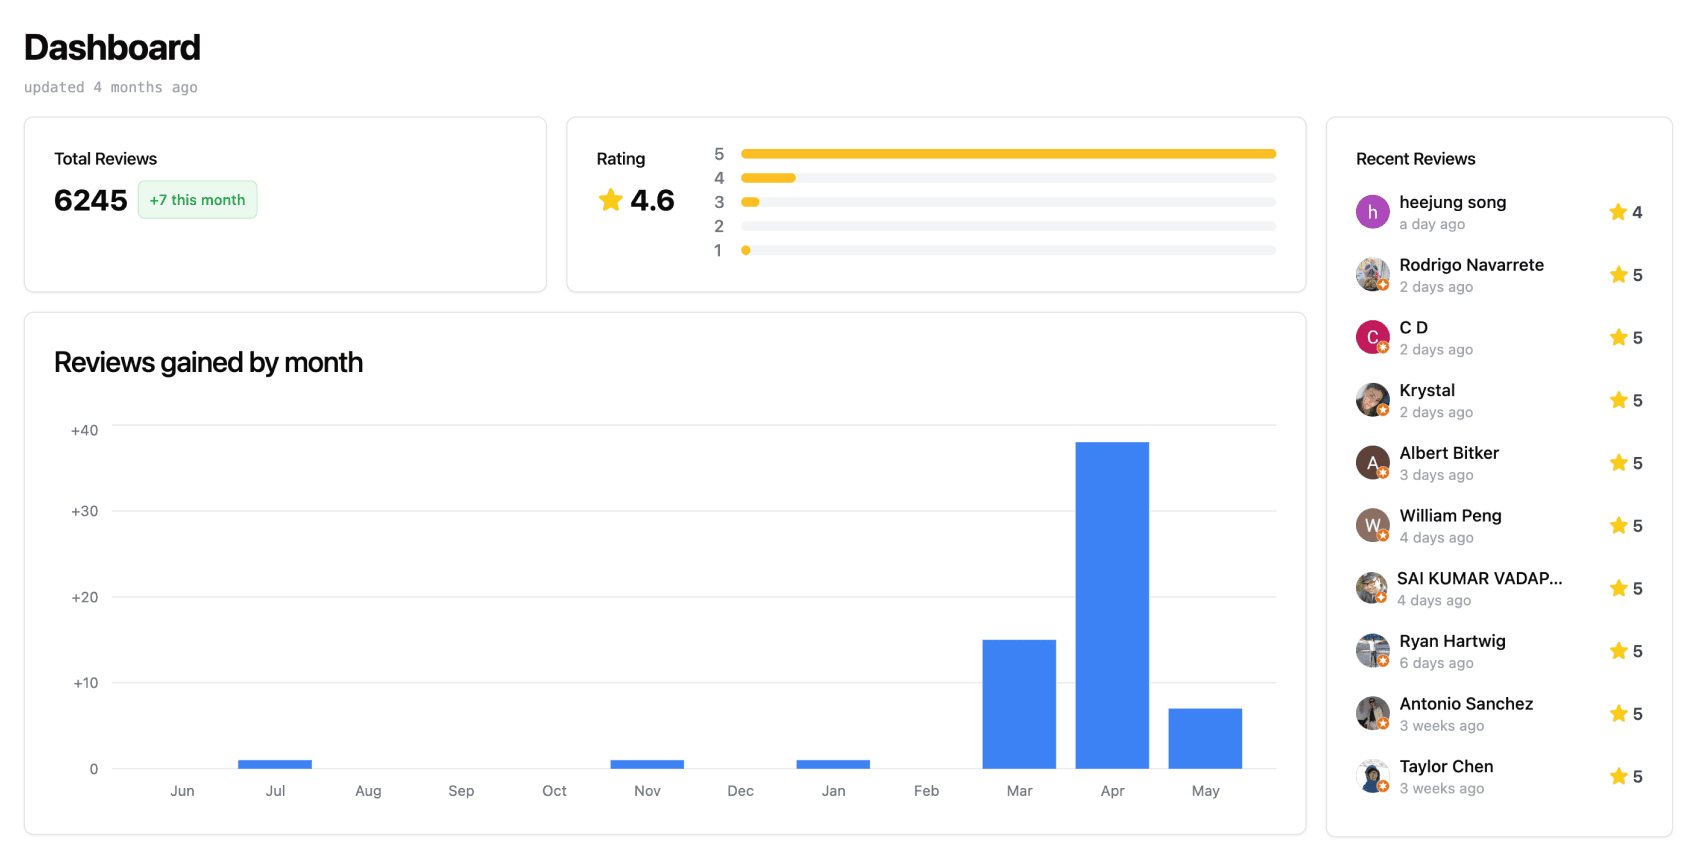
Task: Click Ryan Hartwig's profile picture
Action: coord(1372,651)
